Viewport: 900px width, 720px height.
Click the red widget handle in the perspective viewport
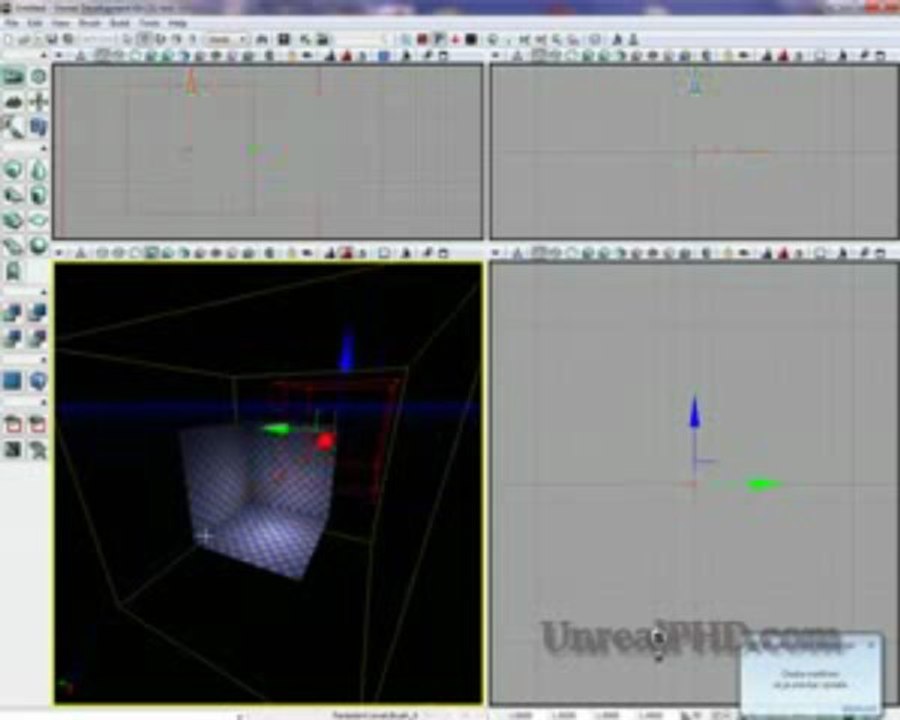[325, 441]
